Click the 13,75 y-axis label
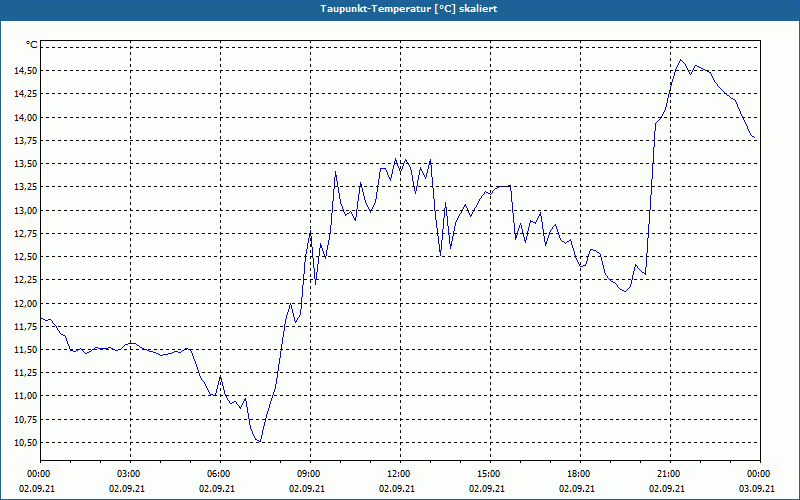 (x=25, y=140)
